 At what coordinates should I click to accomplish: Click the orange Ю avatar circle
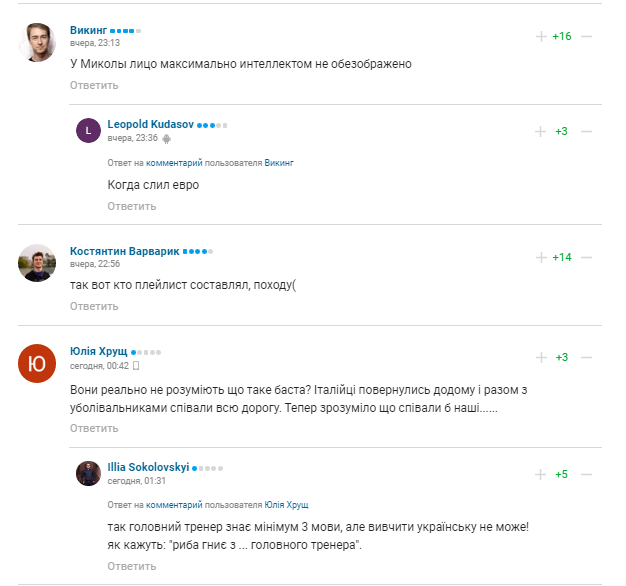pos(37,363)
